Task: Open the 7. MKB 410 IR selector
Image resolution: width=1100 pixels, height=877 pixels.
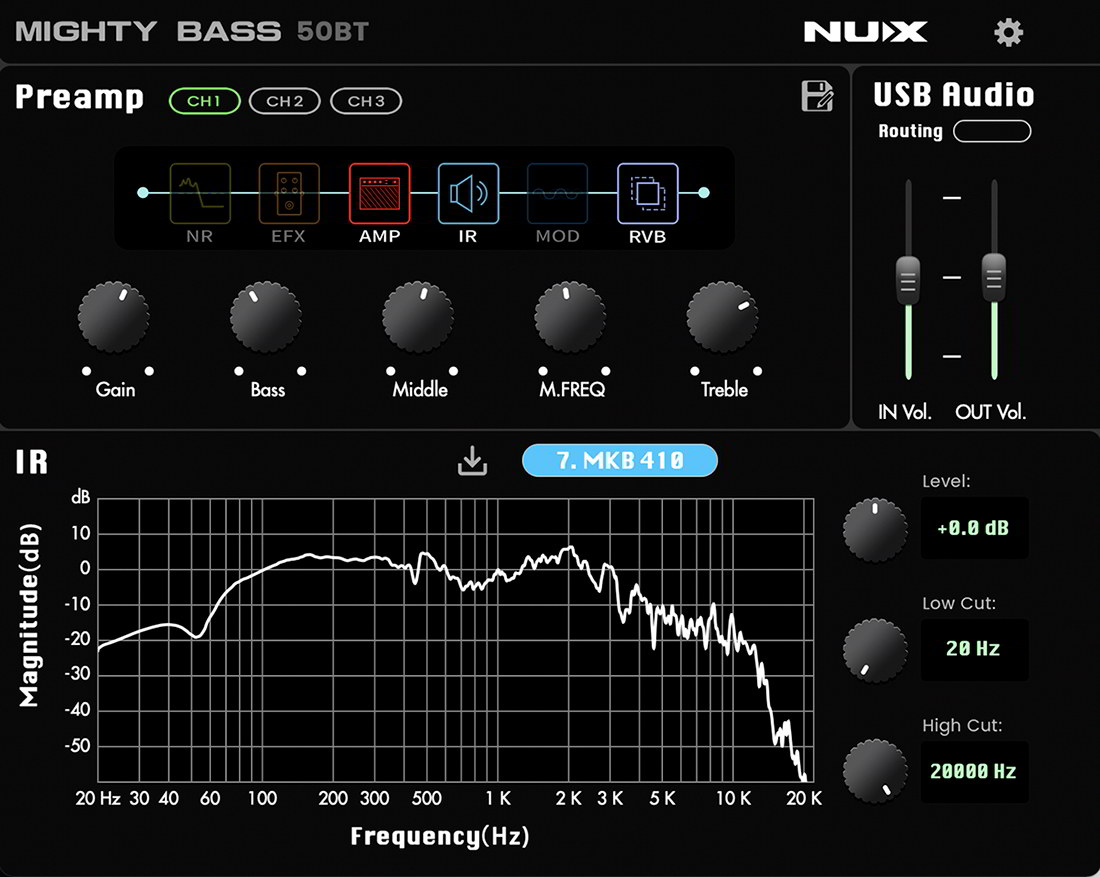Action: [619, 460]
